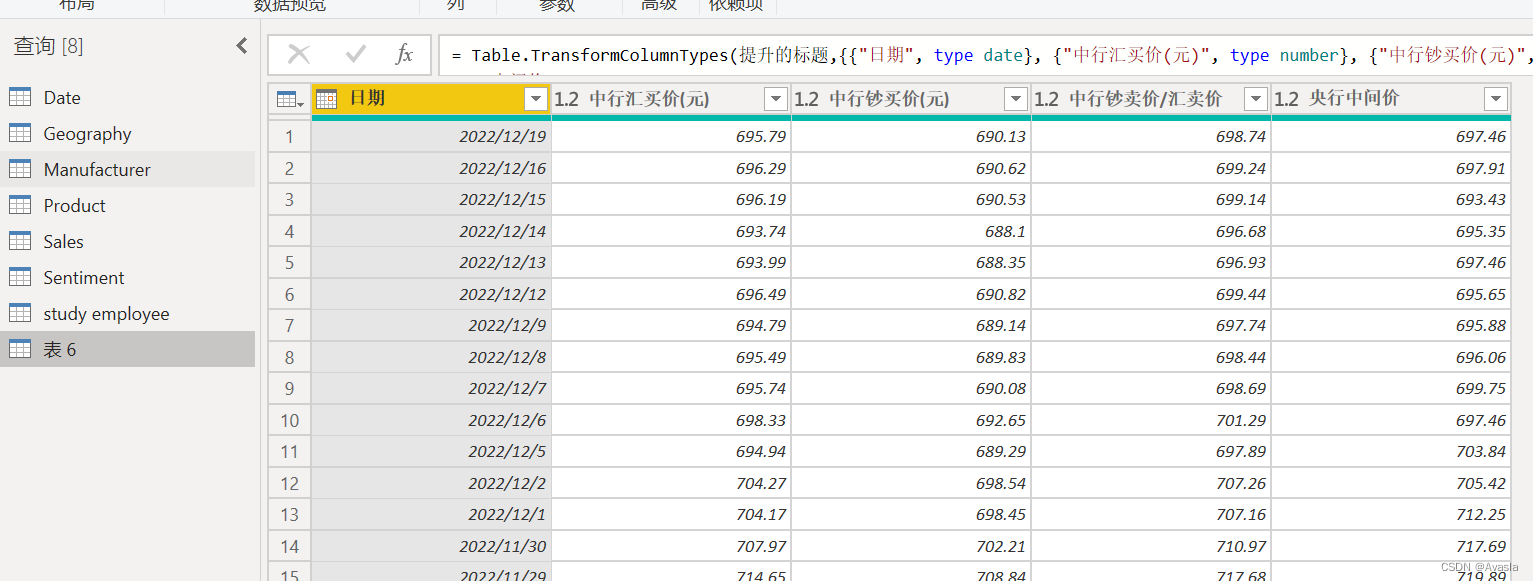
Task: Click date cell 2022/11/30
Action: click(x=431, y=547)
